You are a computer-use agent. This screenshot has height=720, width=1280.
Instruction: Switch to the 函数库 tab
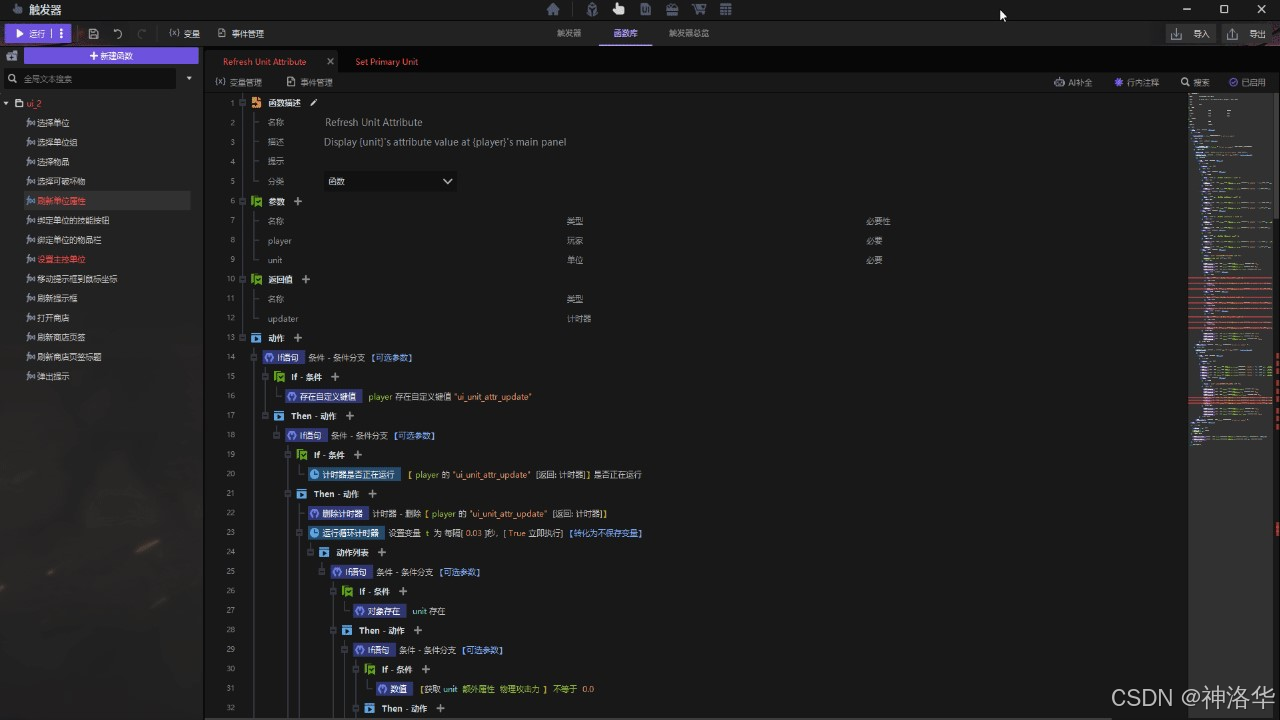click(625, 33)
